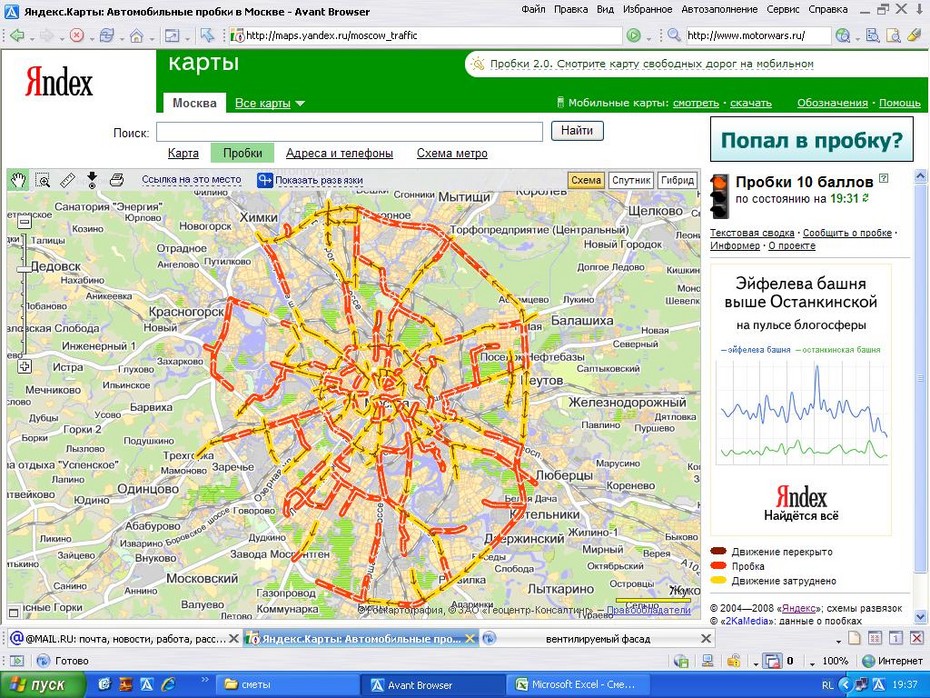This screenshot has height=698, width=930.
Task: Click the Windows пуск Start button
Action: (42, 685)
